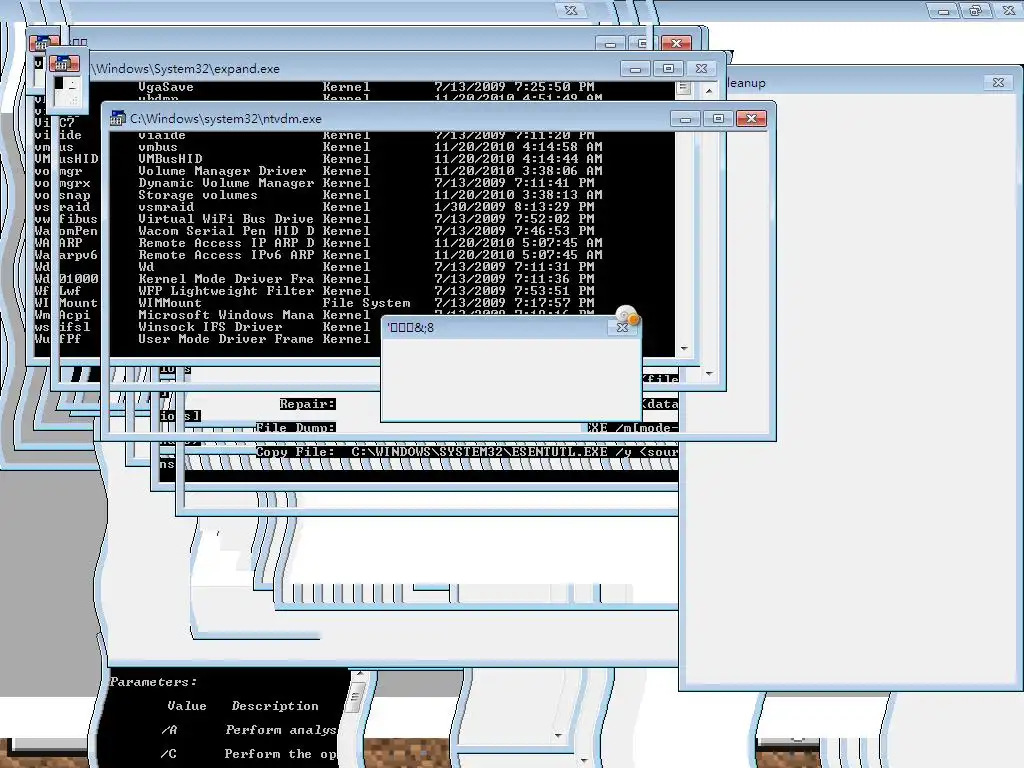Click the disc icon above the small dialog
This screenshot has width=1024, height=768.
coord(627,313)
